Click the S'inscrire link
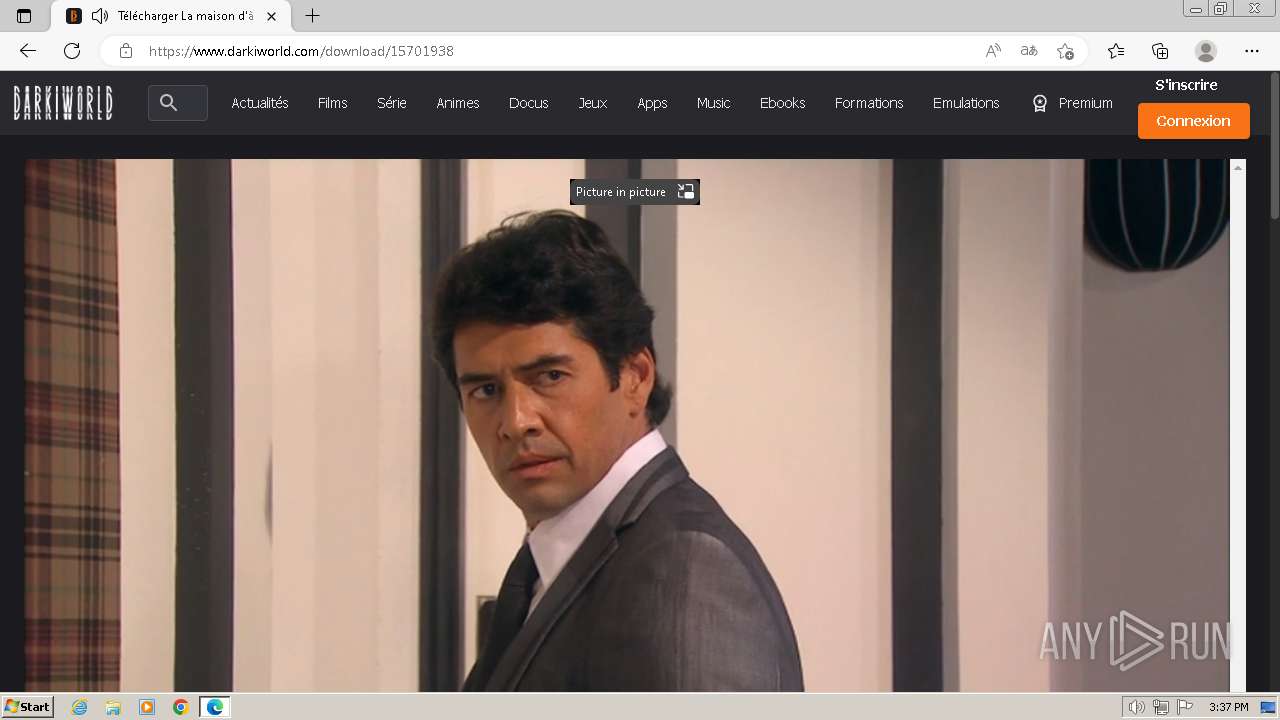The height and width of the screenshot is (720, 1280). point(1186,85)
